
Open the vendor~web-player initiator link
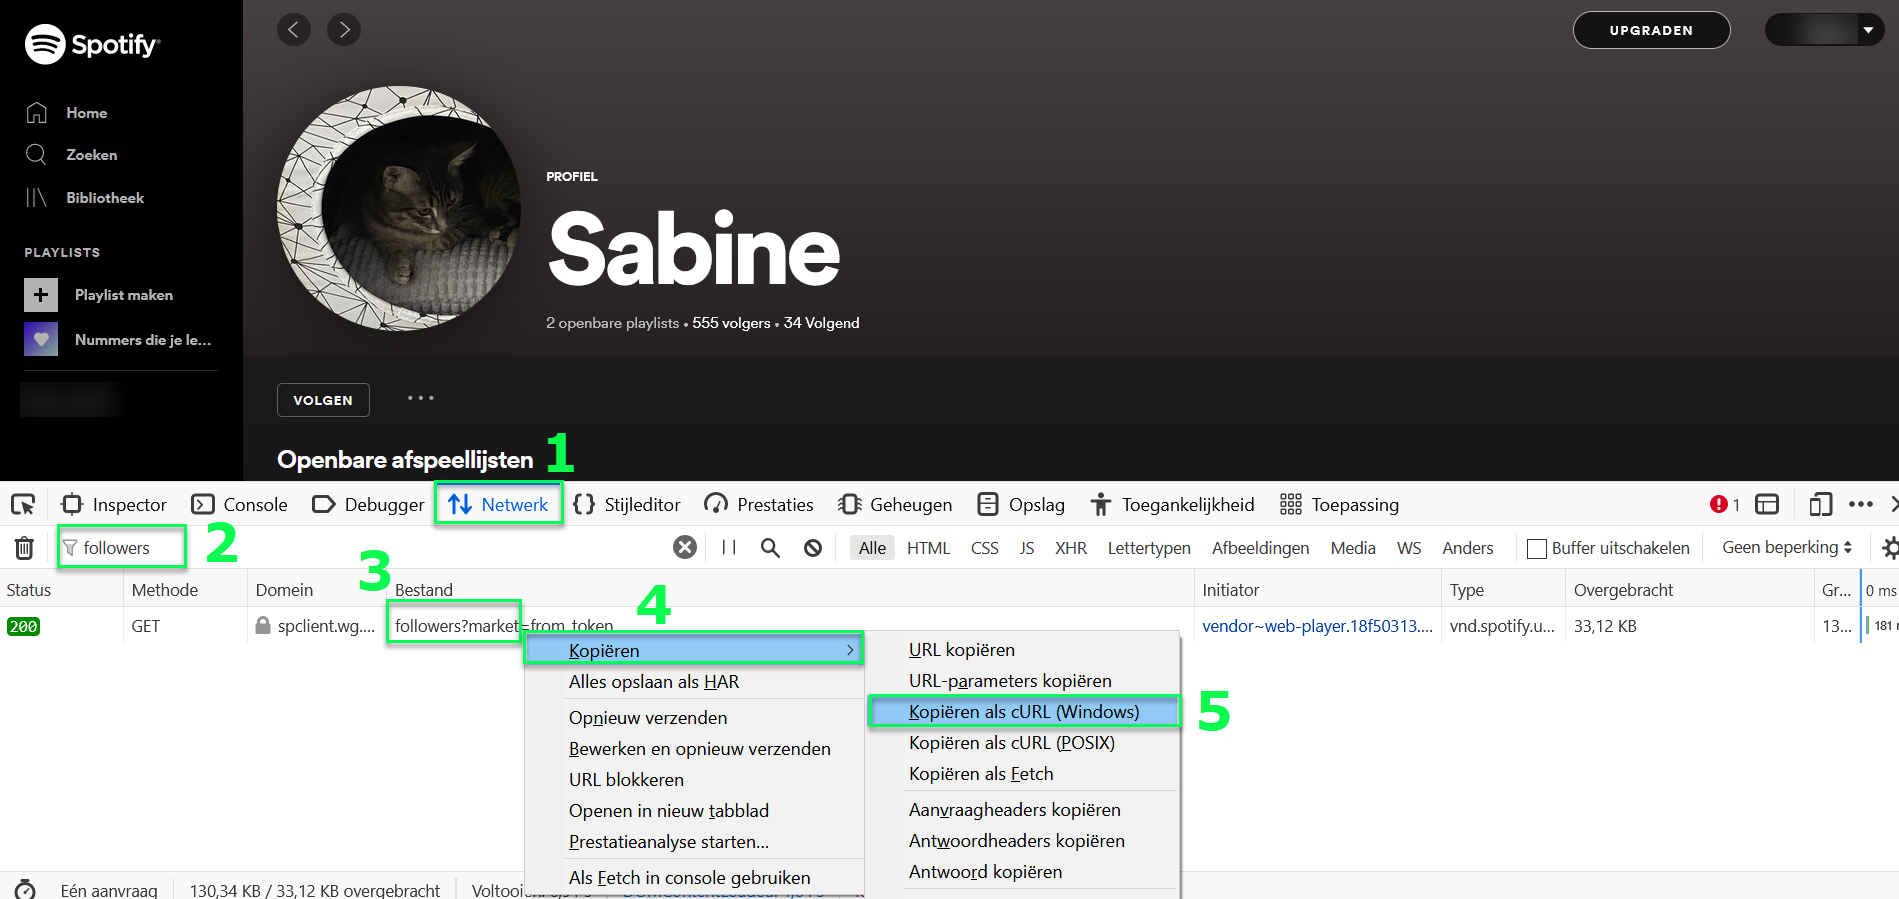point(1317,626)
